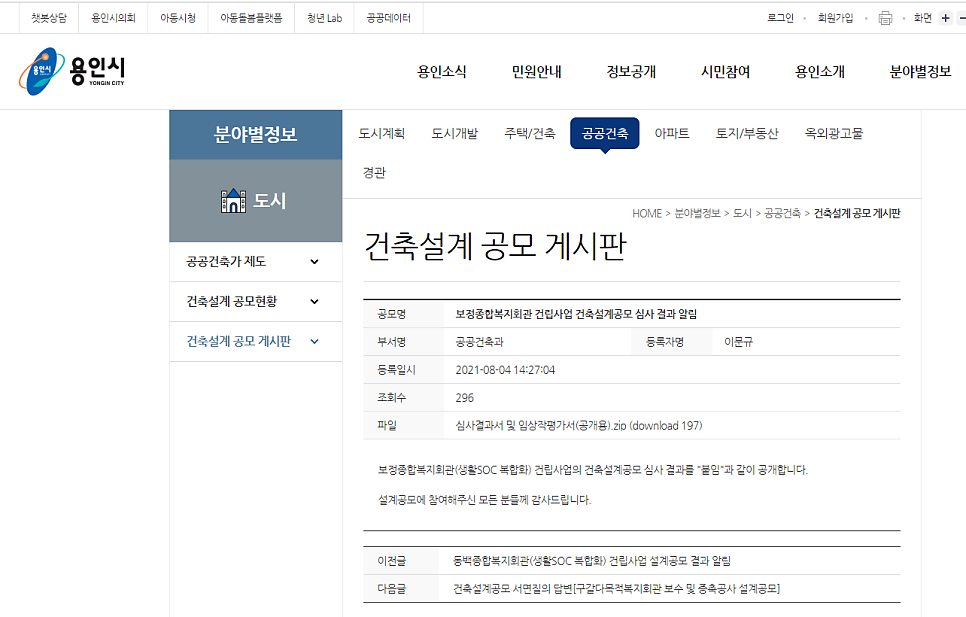
Task: Click the department name 공공건축과
Action: [479, 342]
